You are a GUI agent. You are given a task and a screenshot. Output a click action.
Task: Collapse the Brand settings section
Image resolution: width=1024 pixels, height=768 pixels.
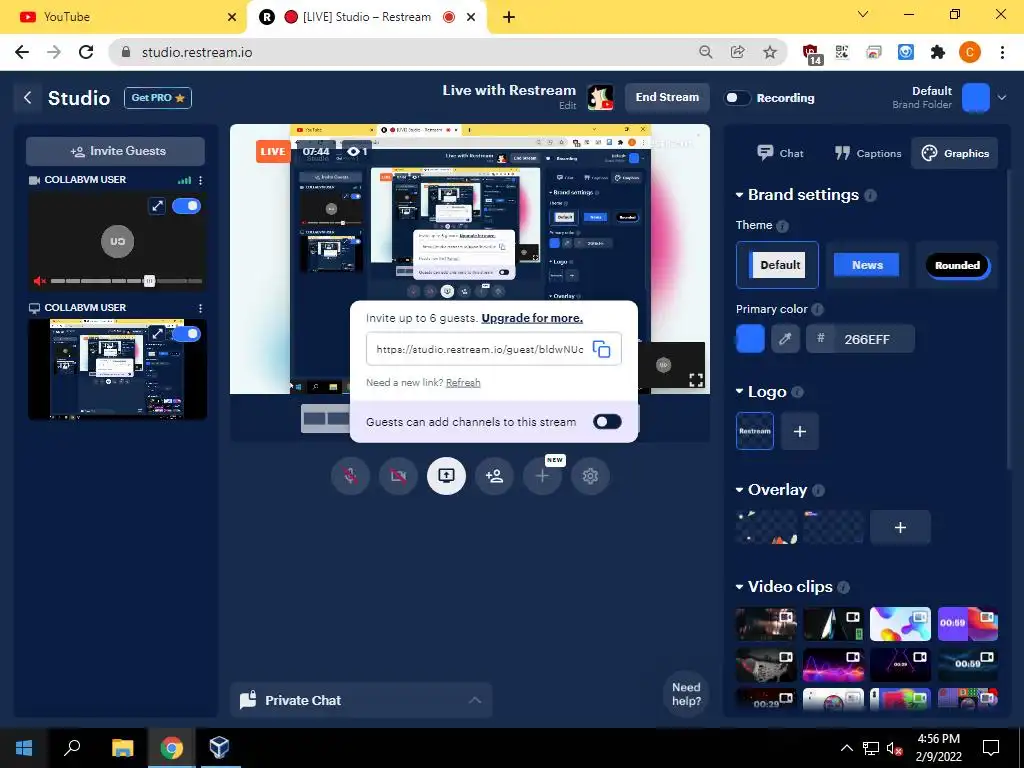tap(739, 195)
